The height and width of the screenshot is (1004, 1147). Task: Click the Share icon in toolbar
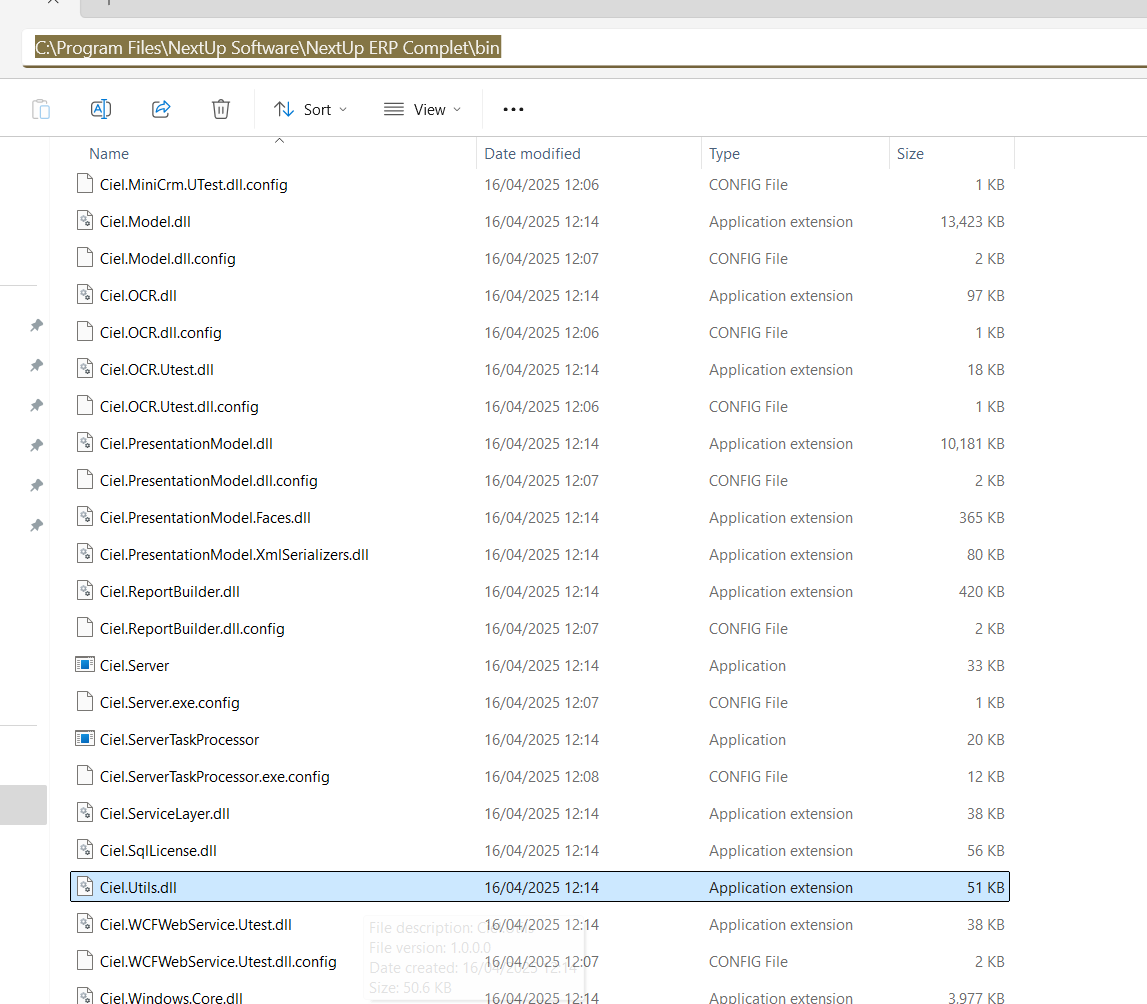click(161, 109)
